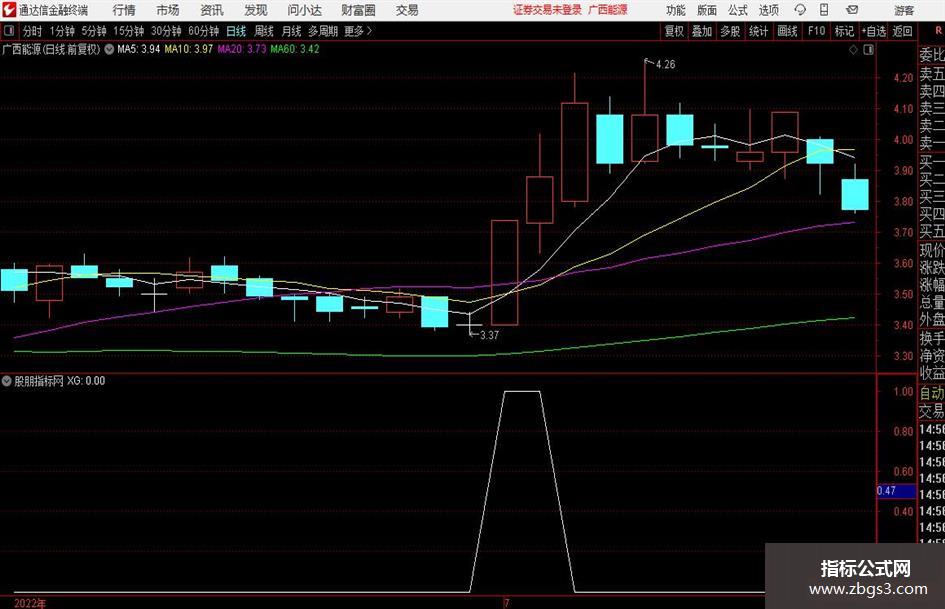Click the diamond icon above the price axis

coord(853,50)
